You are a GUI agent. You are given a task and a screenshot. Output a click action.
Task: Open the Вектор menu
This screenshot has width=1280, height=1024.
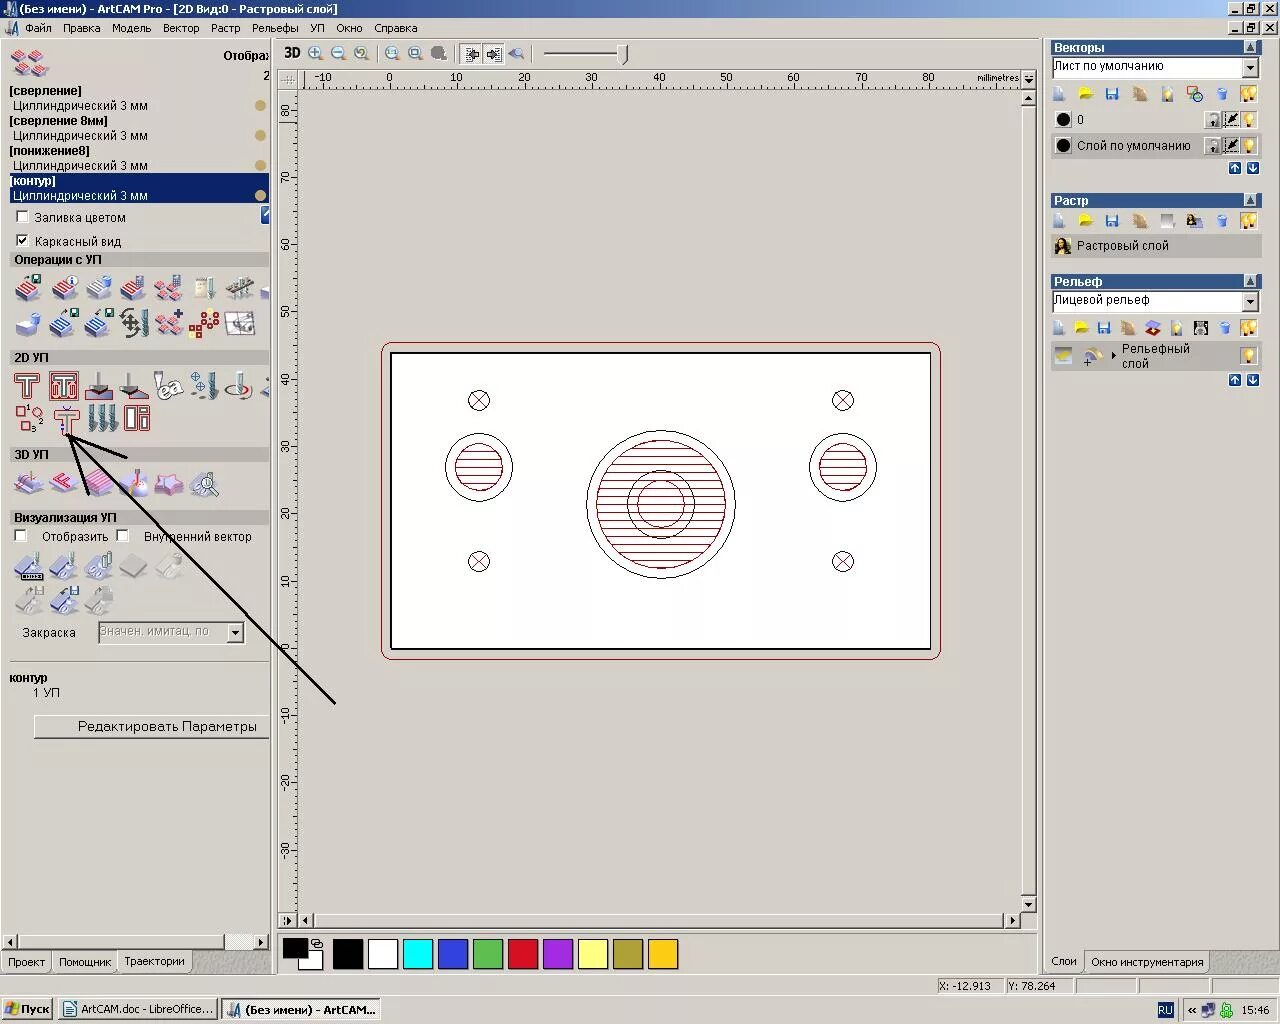[181, 28]
